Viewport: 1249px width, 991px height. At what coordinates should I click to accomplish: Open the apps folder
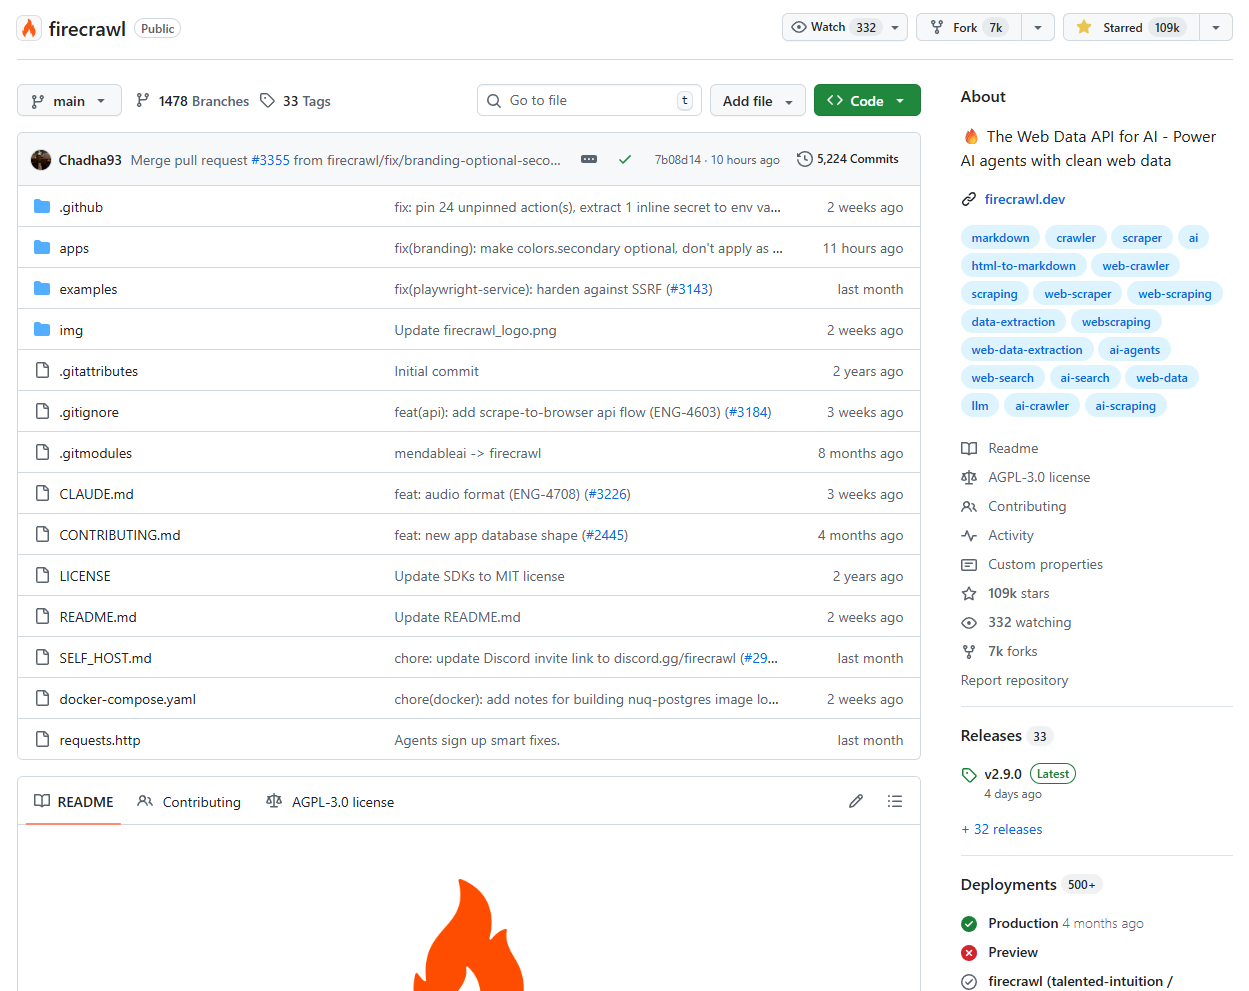(74, 248)
